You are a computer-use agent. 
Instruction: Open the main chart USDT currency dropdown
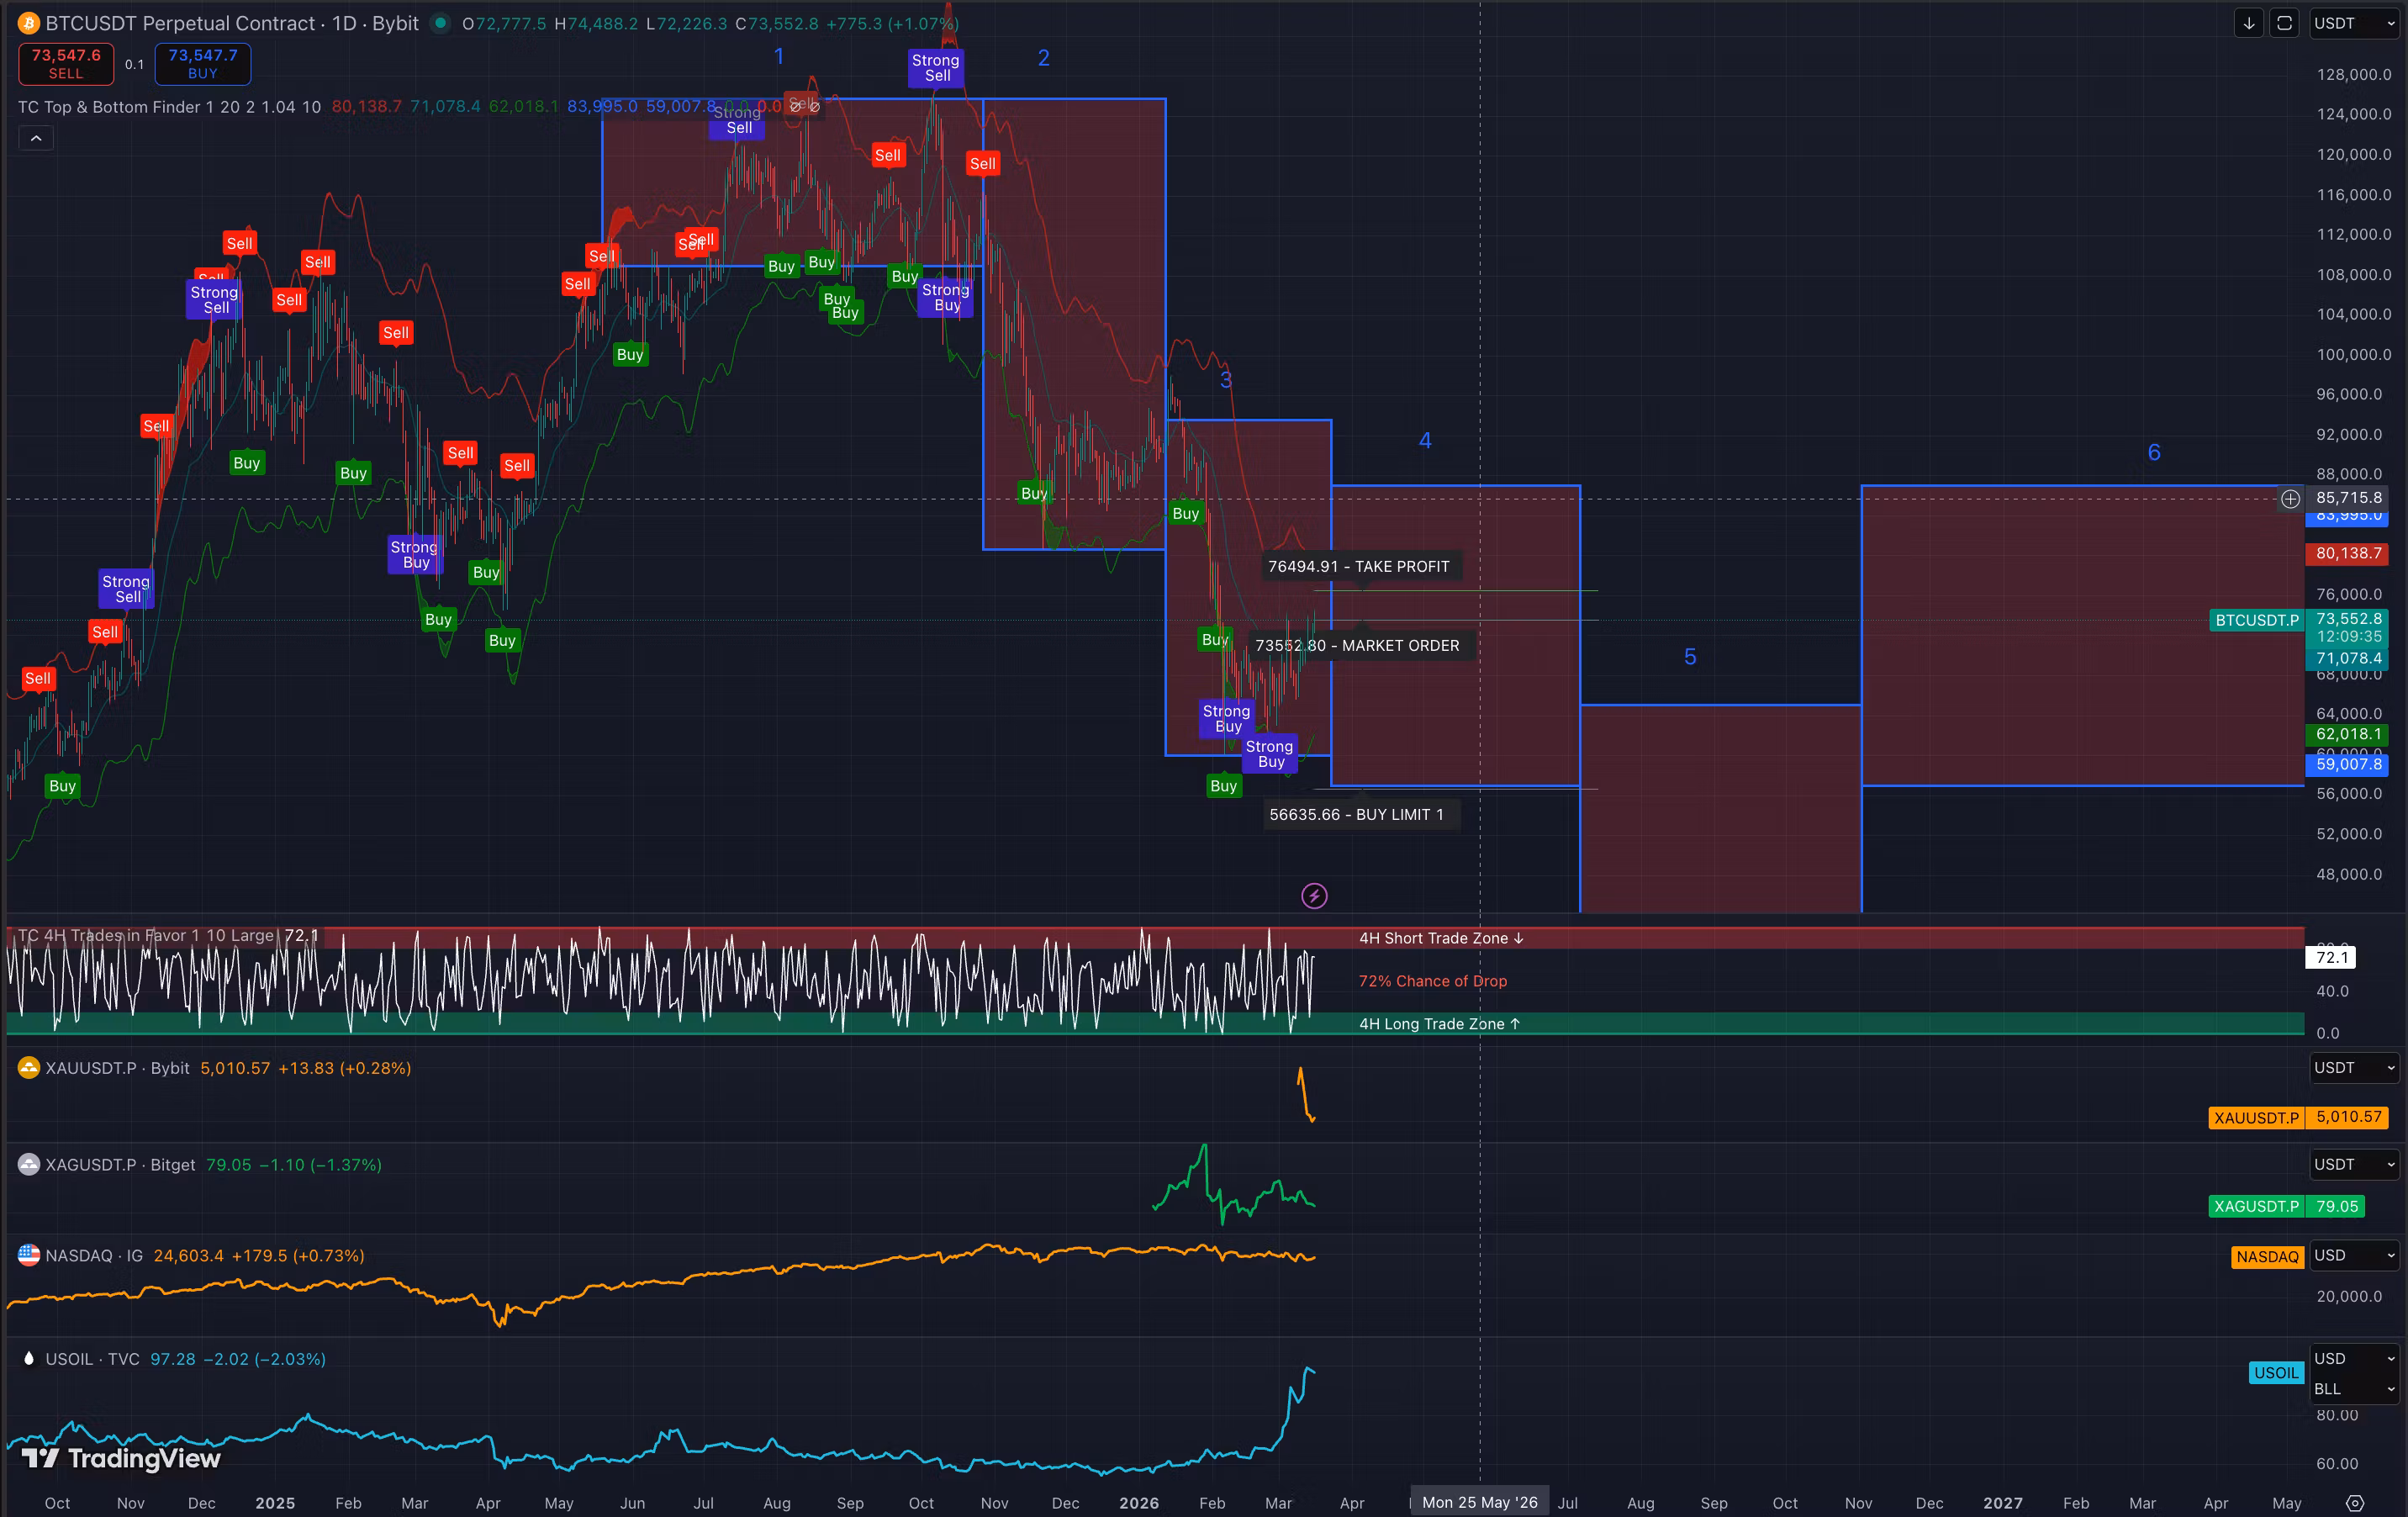[2355, 23]
